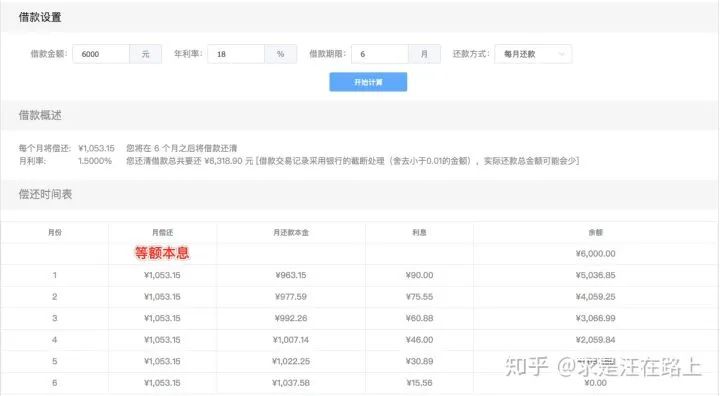Click balance cell ¥4,059.25
This screenshot has height=396, width=720.
click(596, 297)
